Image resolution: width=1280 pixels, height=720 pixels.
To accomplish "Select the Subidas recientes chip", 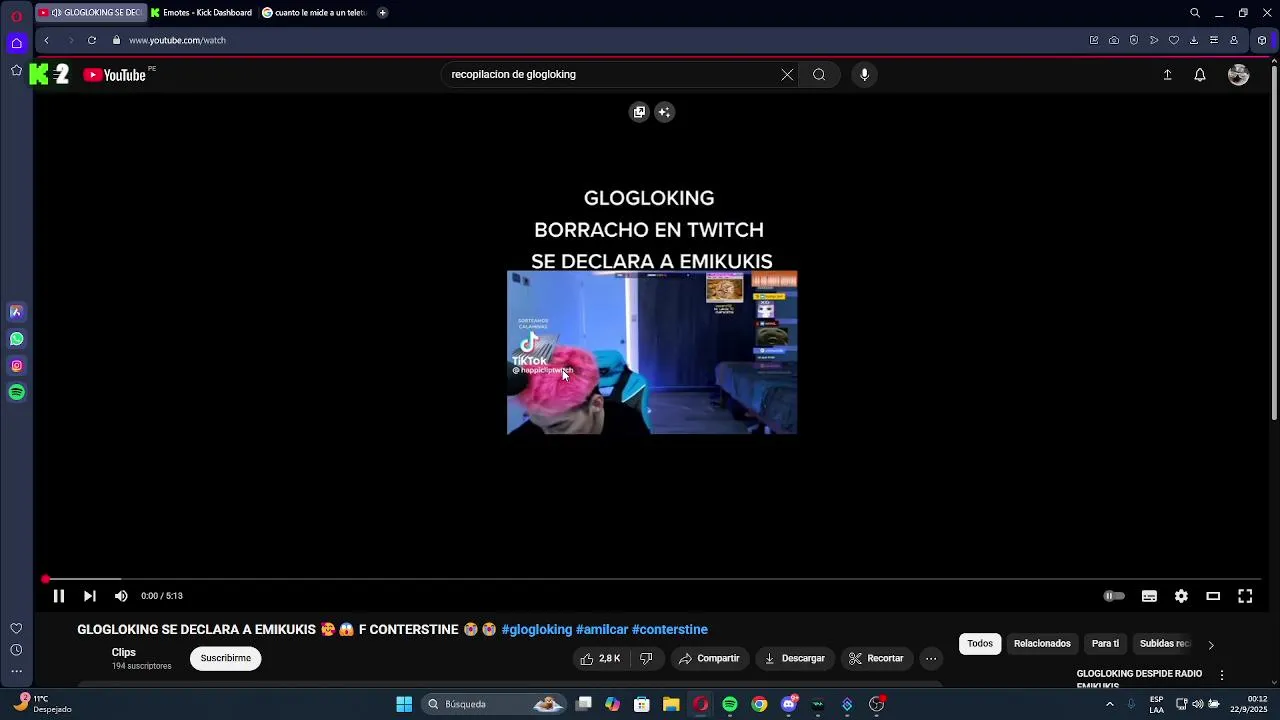I will click(x=1164, y=644).
